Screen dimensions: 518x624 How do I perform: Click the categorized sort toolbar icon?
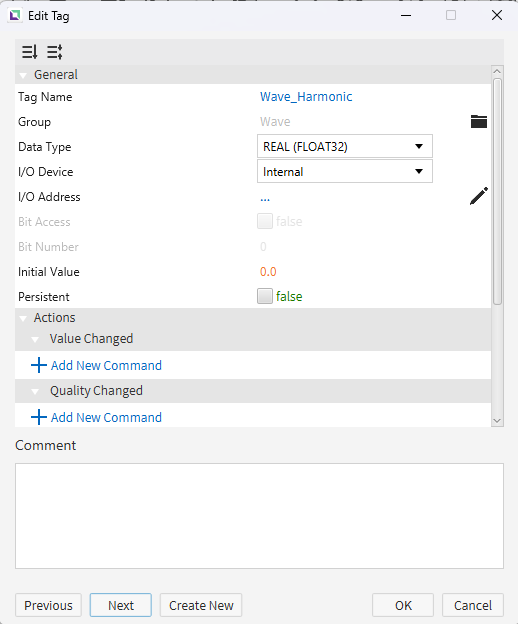[55, 52]
